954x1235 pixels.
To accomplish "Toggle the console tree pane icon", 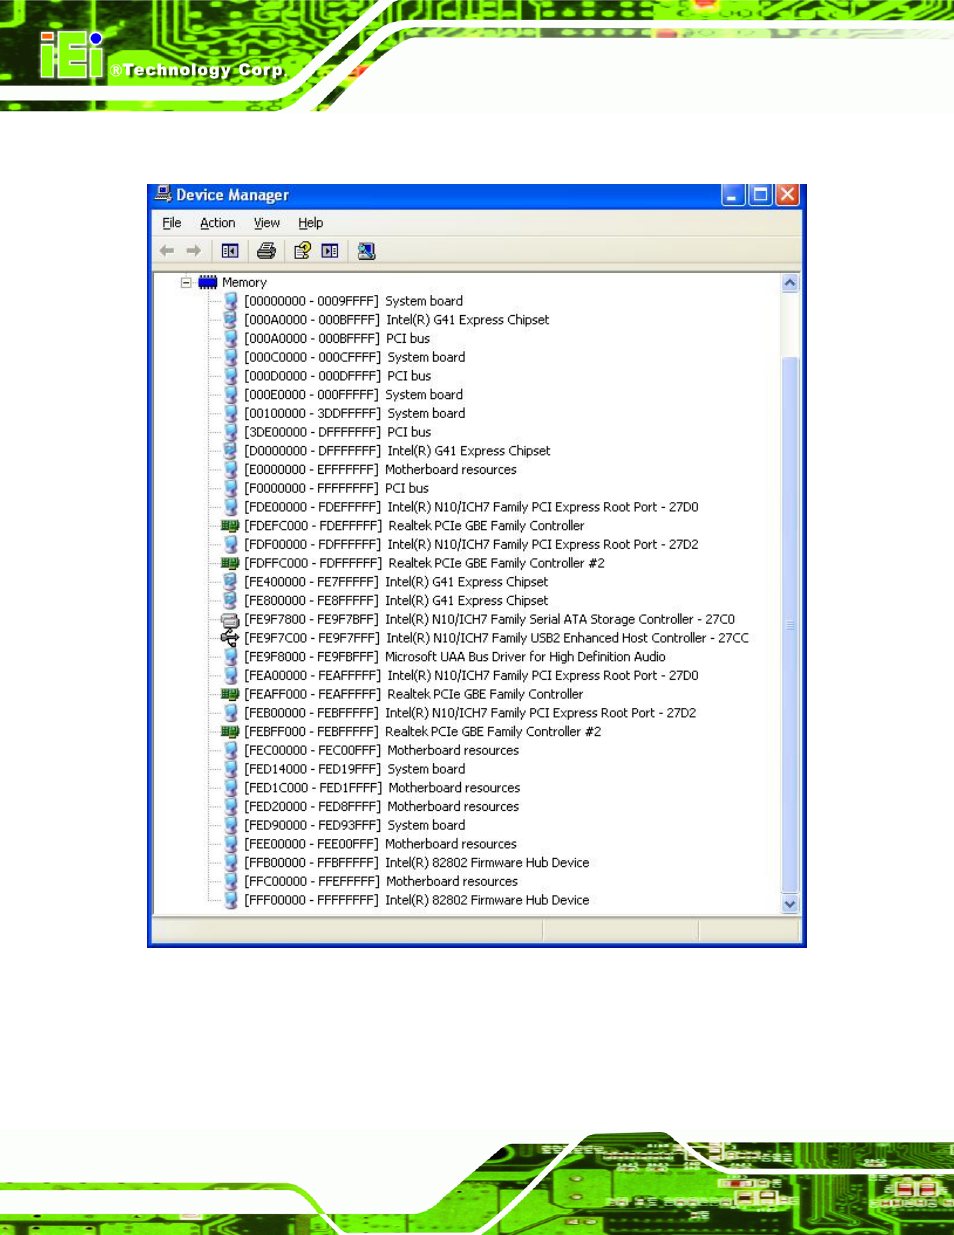I will pyautogui.click(x=230, y=251).
